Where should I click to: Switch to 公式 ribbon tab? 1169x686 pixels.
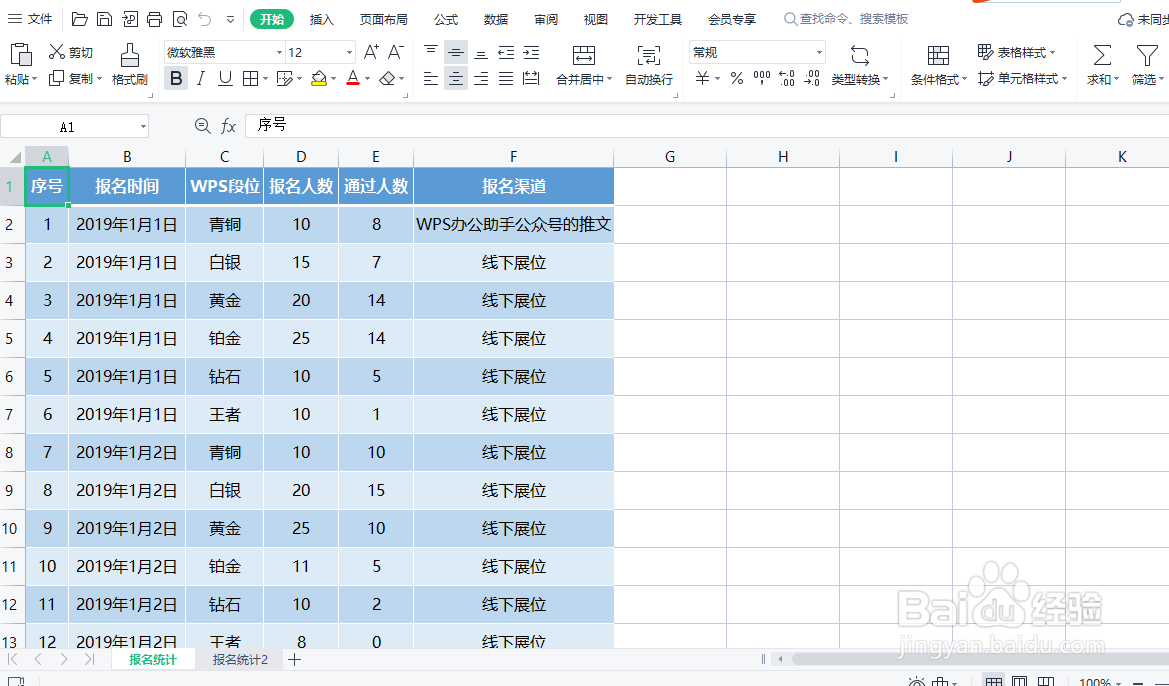(x=446, y=19)
